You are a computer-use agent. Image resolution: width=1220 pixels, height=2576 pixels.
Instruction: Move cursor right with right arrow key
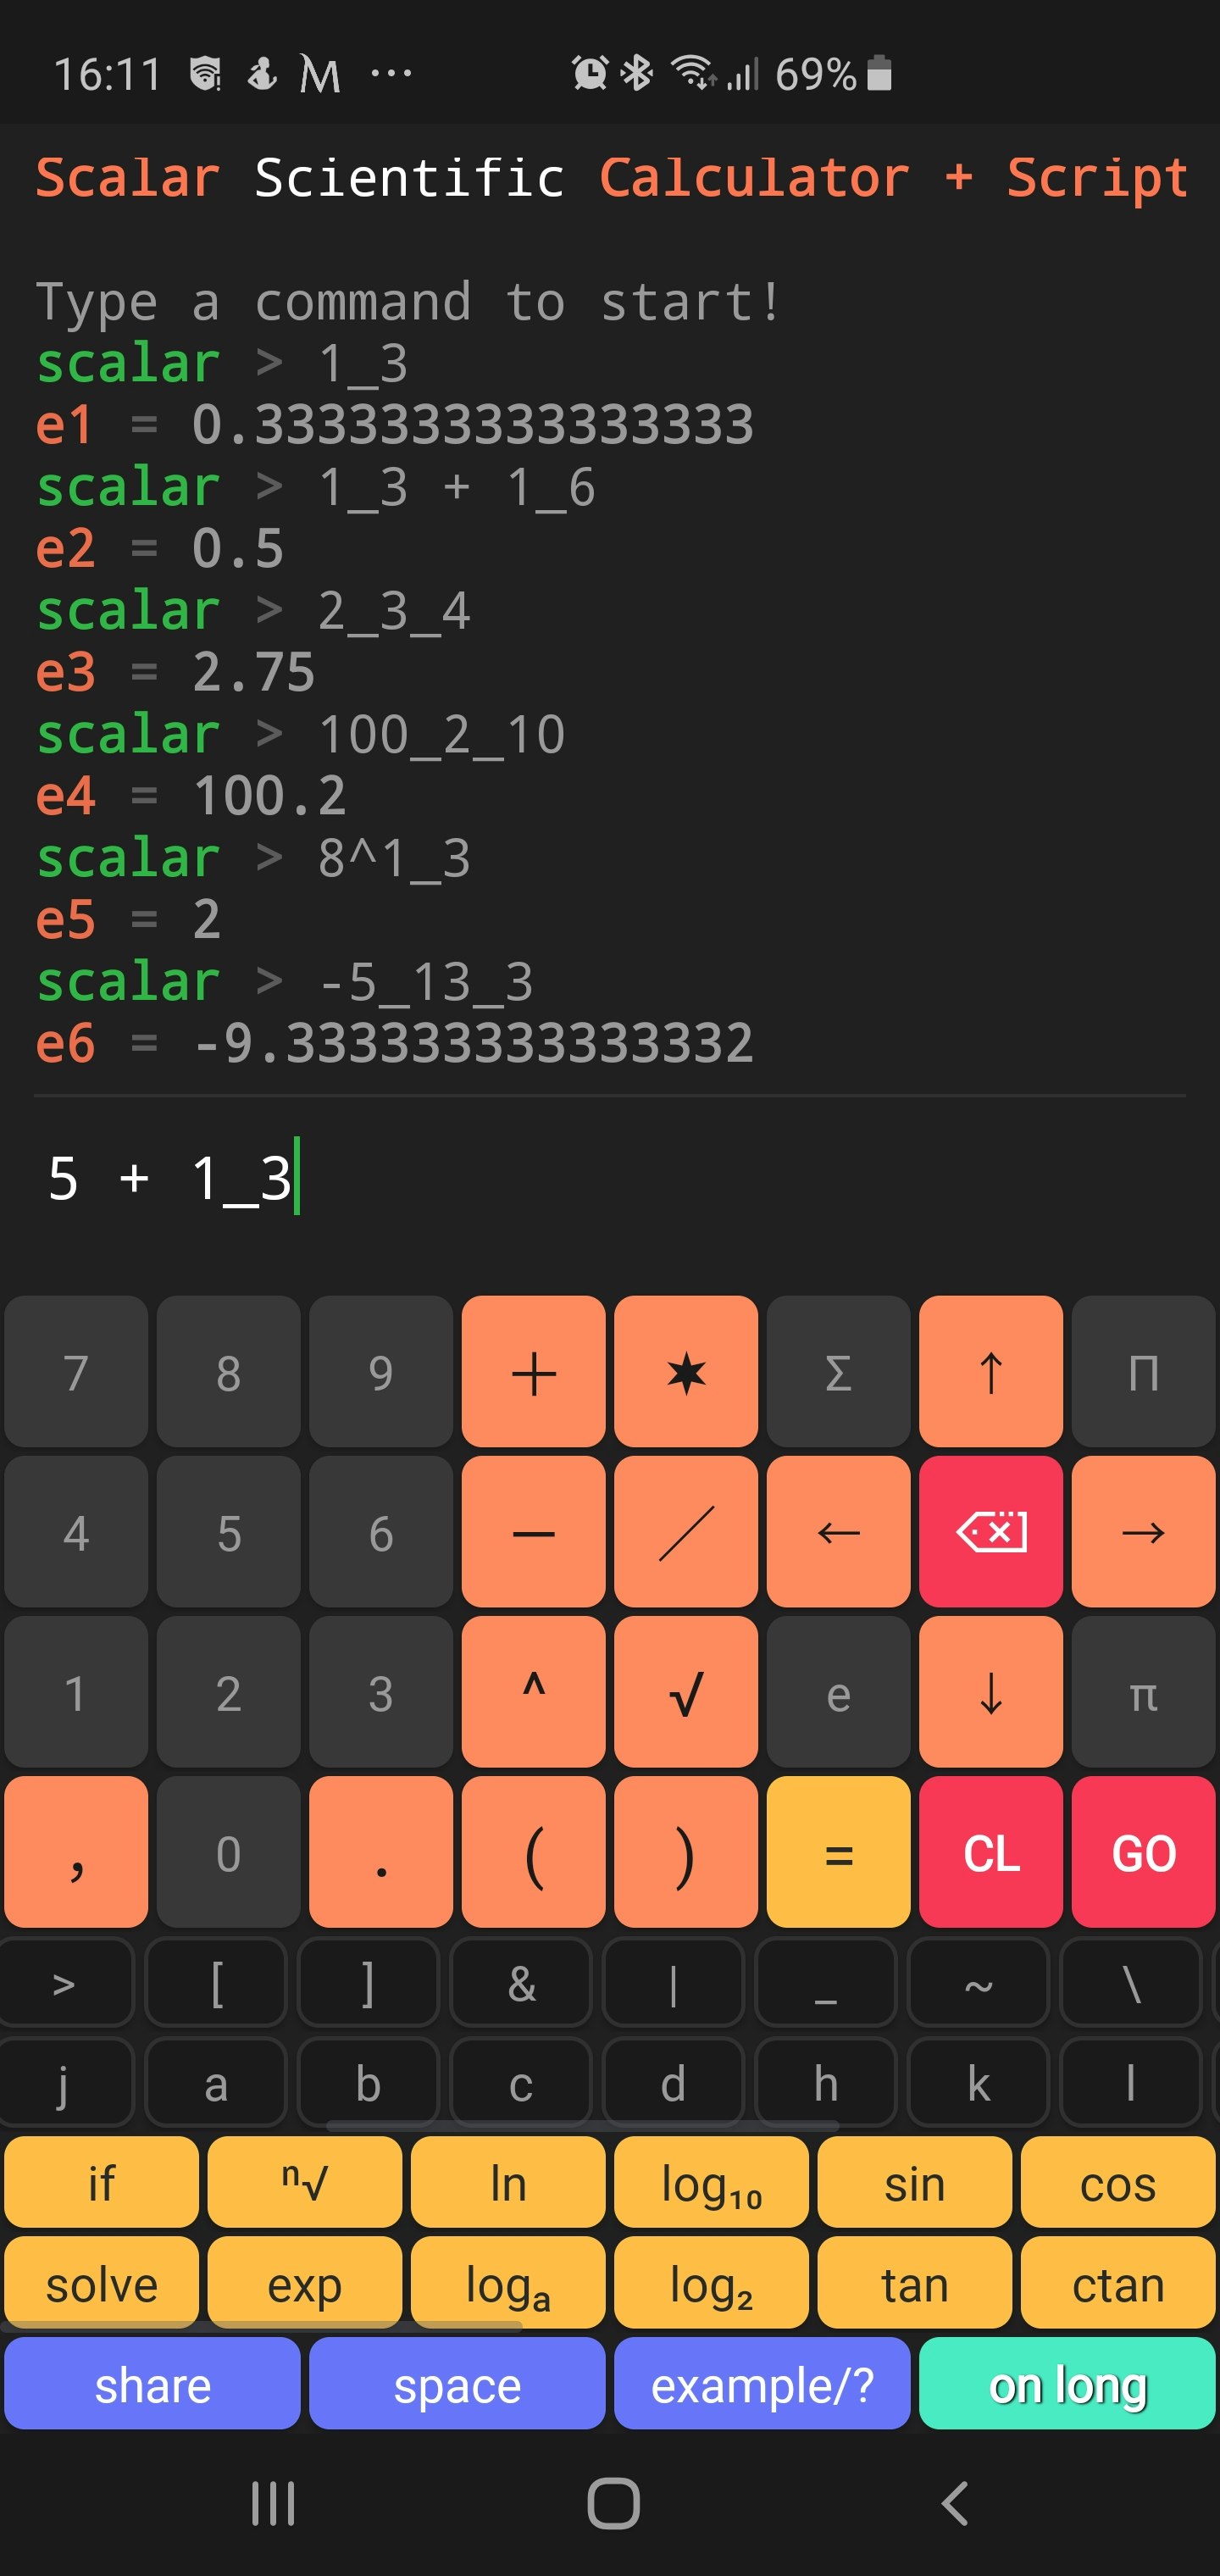[x=1143, y=1531]
